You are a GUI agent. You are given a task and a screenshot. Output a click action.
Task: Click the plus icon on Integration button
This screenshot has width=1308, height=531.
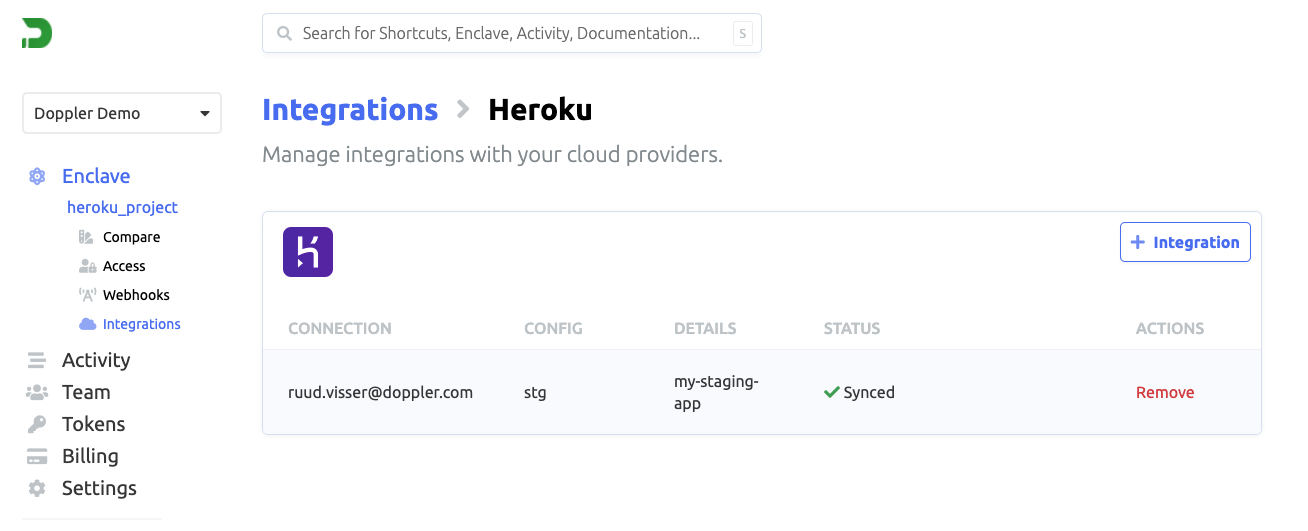click(1137, 242)
